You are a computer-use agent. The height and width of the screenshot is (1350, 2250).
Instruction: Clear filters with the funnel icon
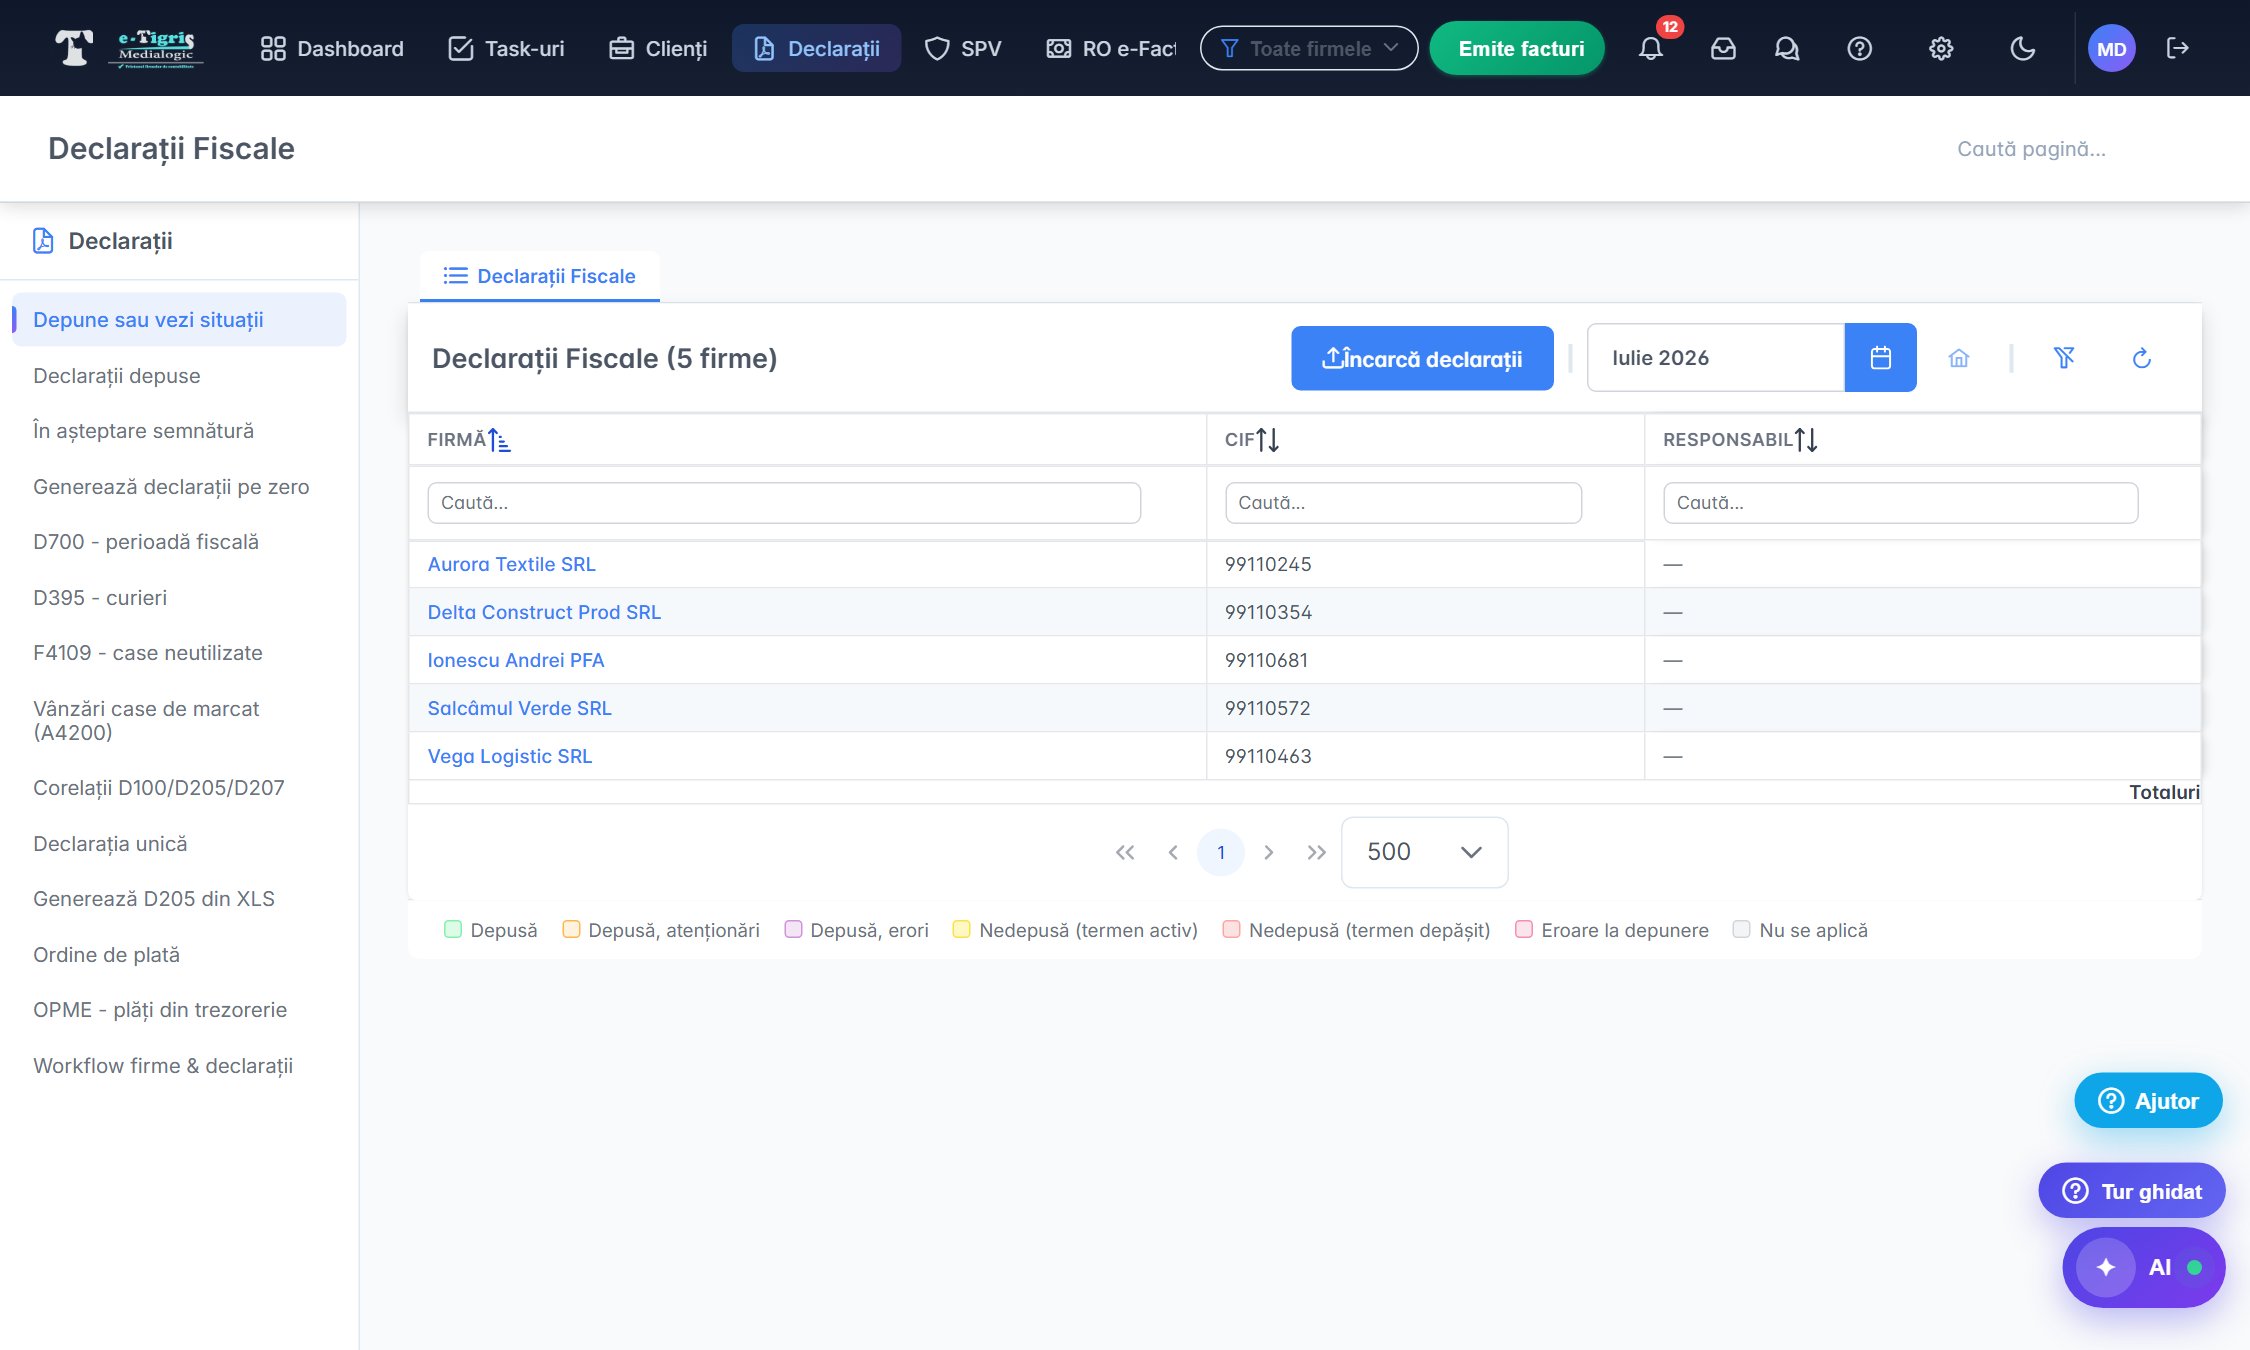pos(2064,358)
